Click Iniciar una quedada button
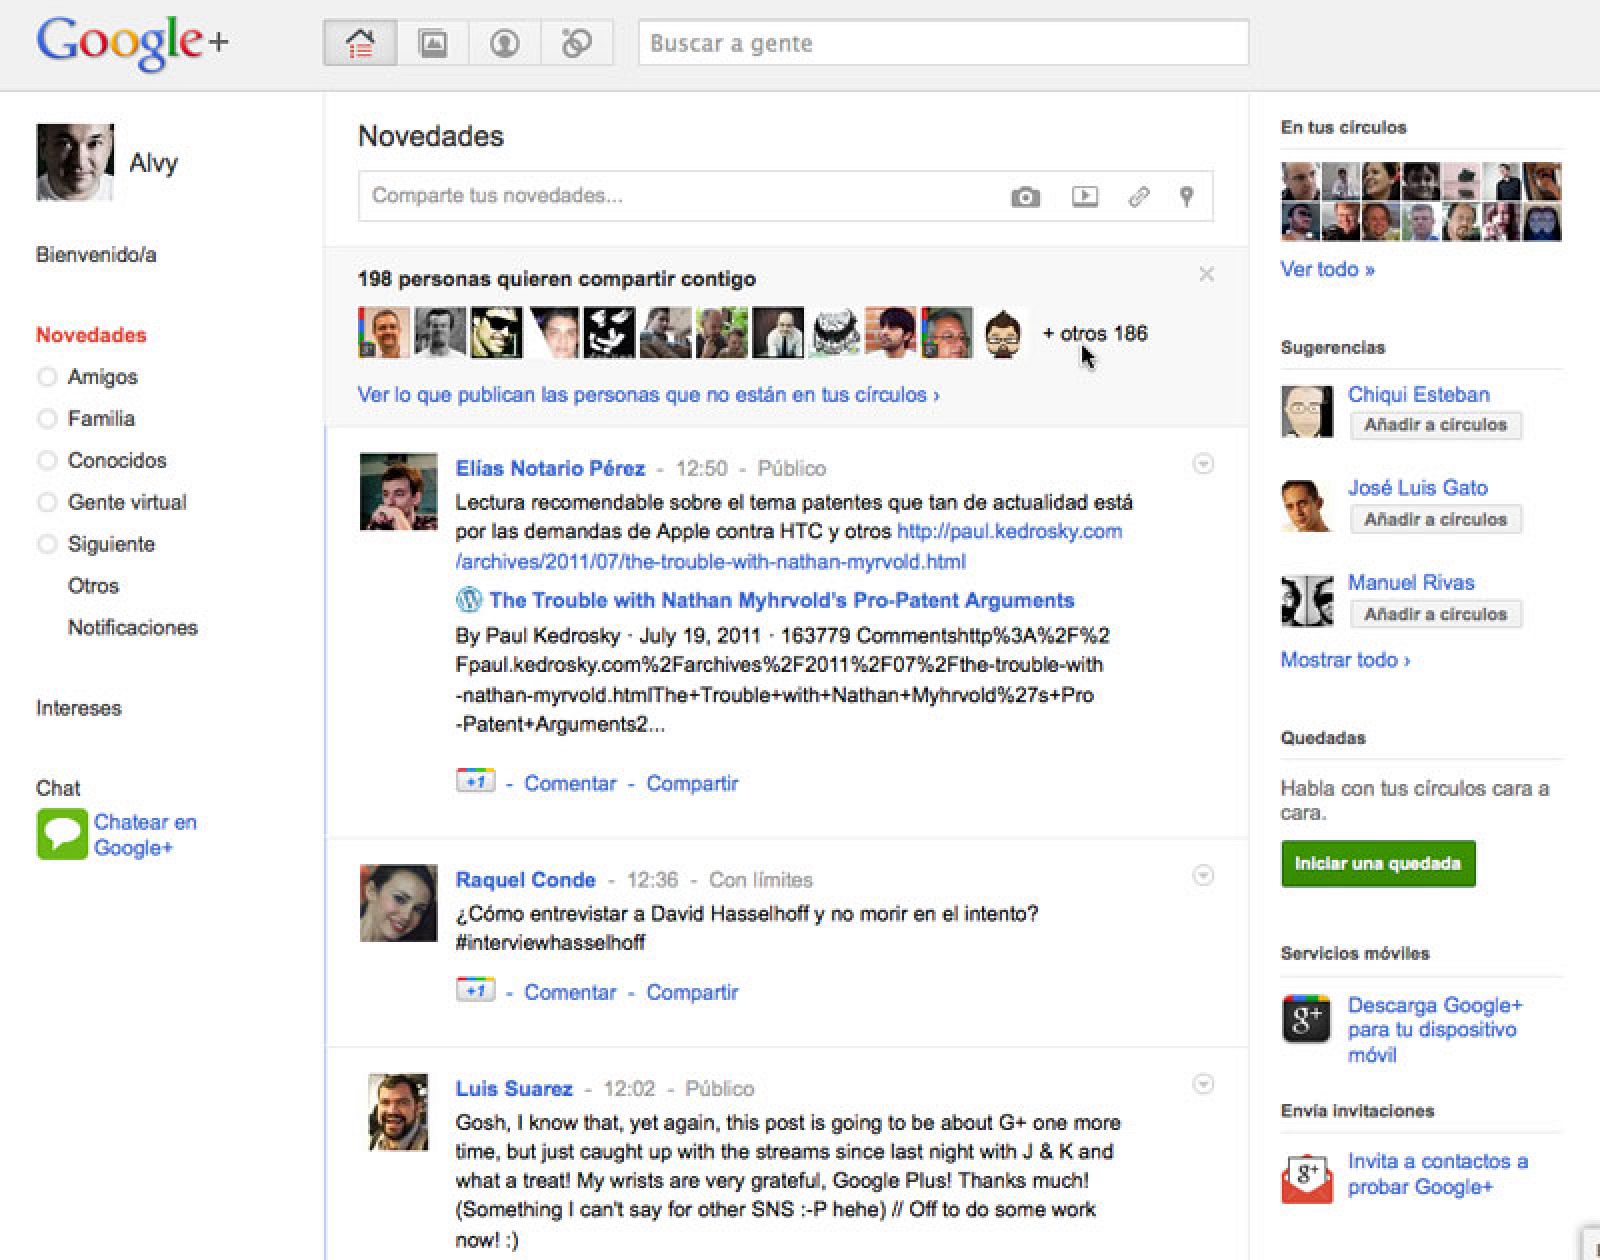 click(x=1378, y=863)
